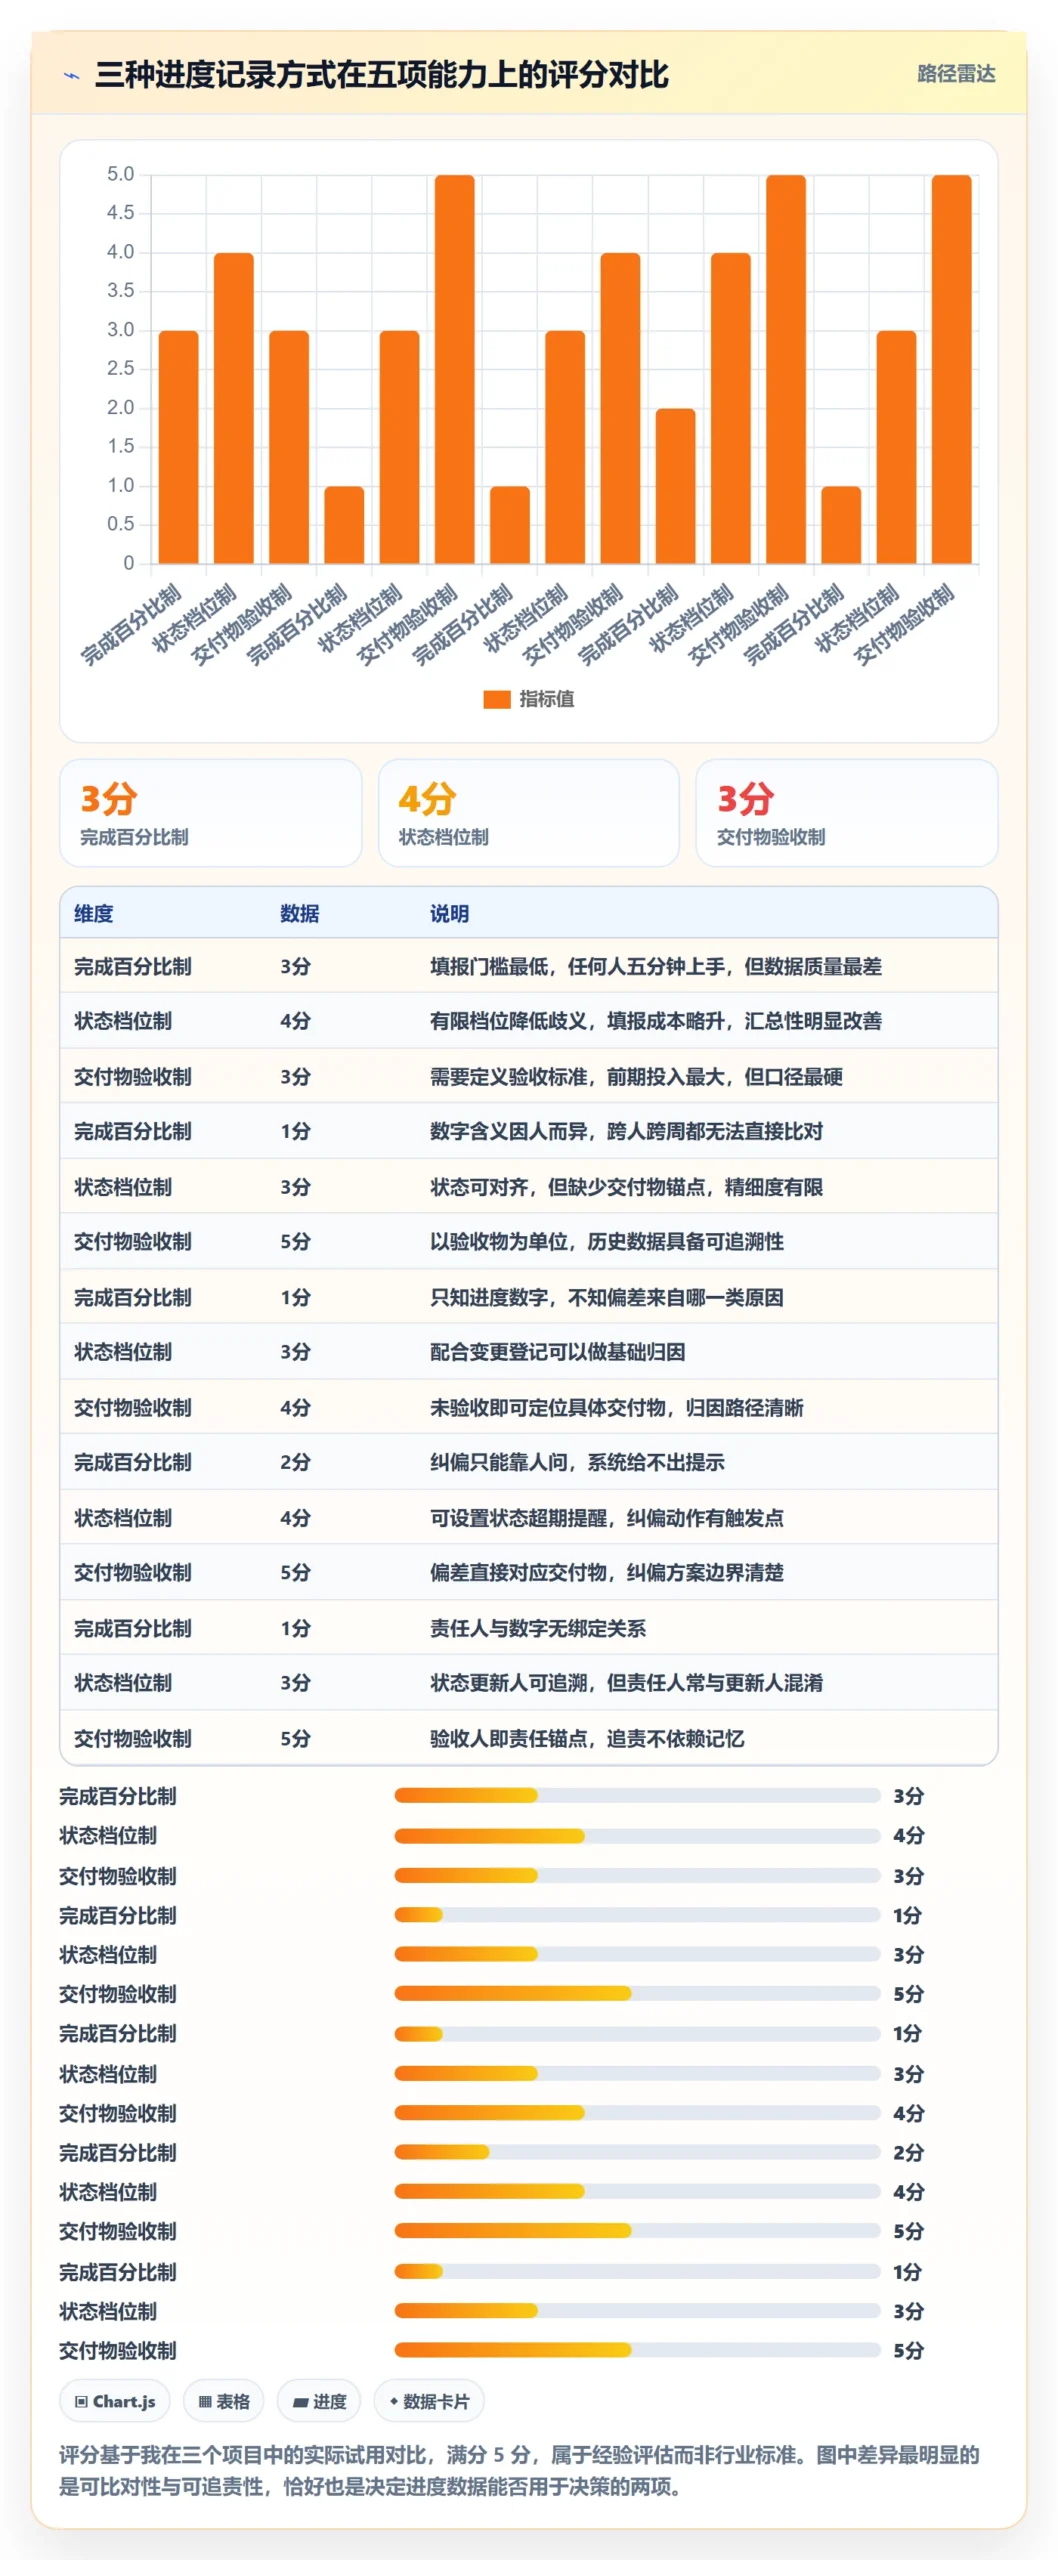Select the row 配合变更登记可以做基础归因
1058x2560 pixels.
[529, 1352]
